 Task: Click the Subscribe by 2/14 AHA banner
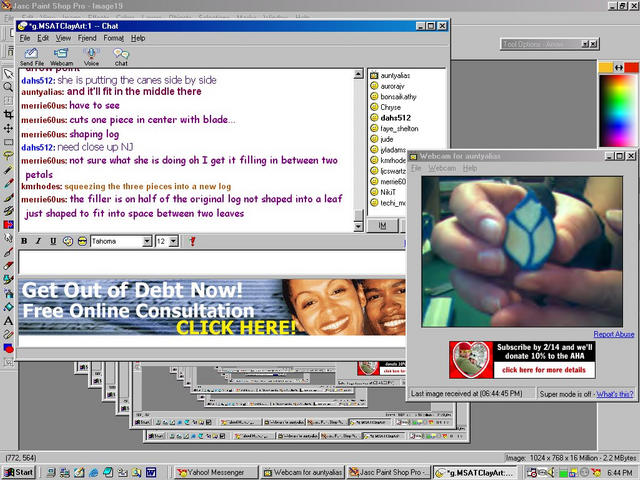point(522,360)
